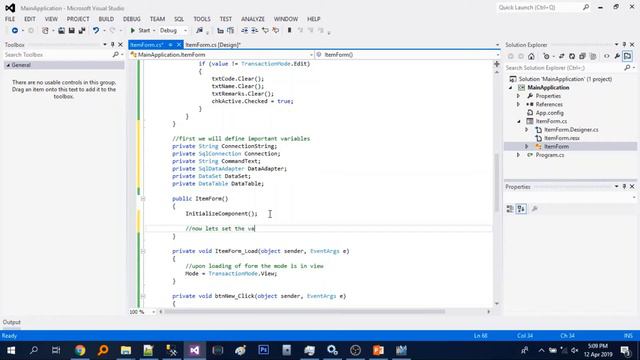
Task: Click the editor horizontal scrollbar
Action: [304, 311]
